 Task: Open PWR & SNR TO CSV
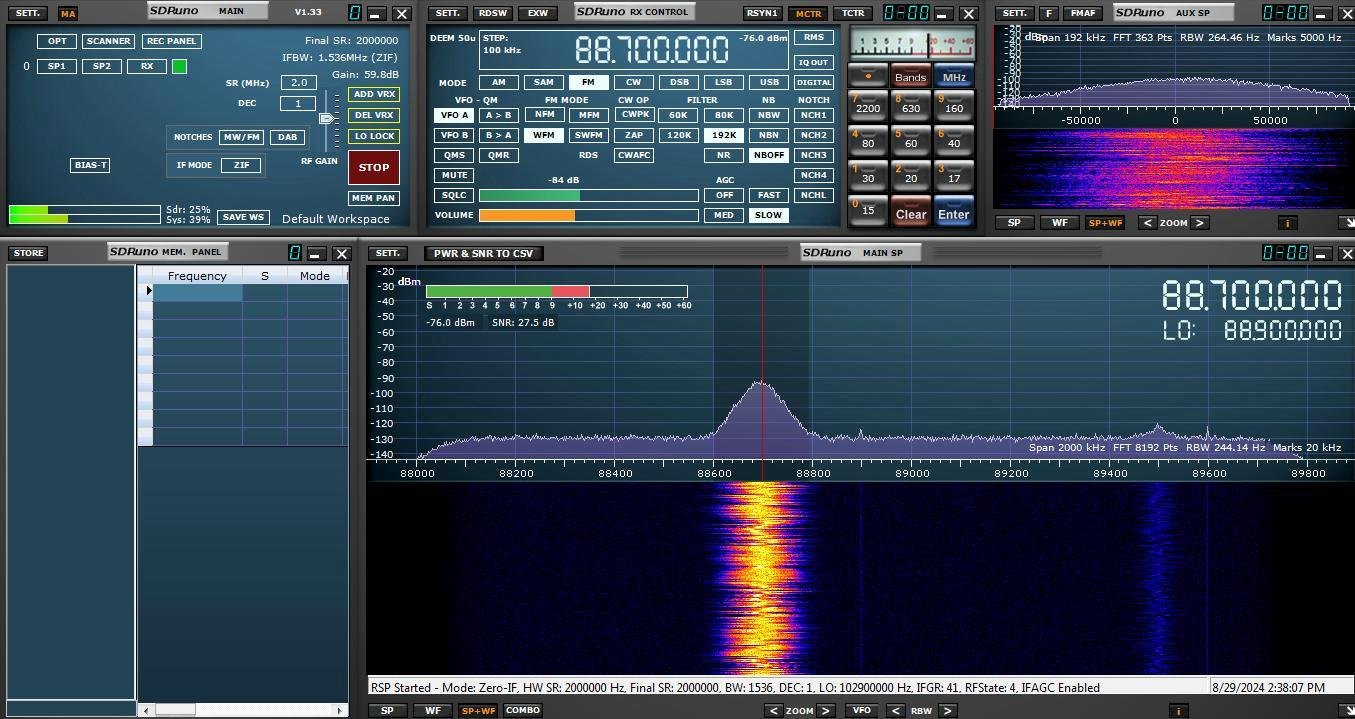click(x=483, y=253)
